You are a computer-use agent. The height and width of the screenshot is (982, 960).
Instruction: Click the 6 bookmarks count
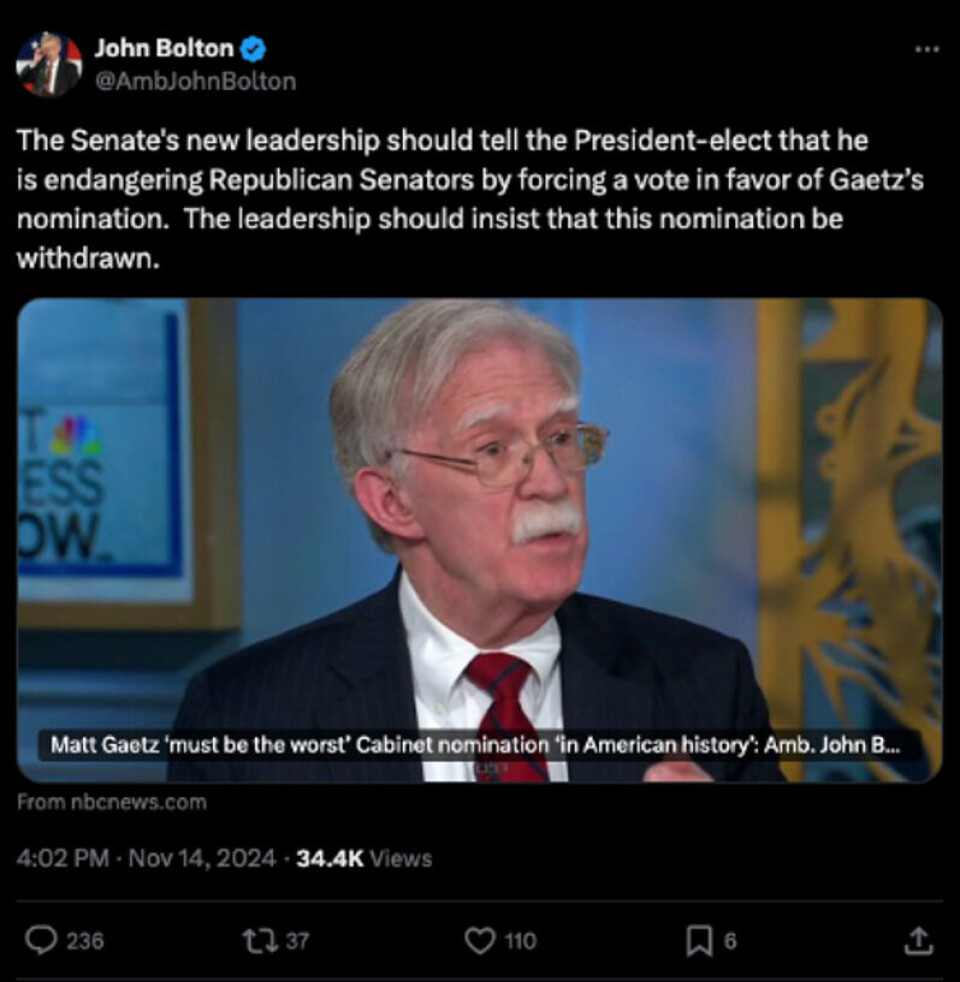[x=730, y=941]
